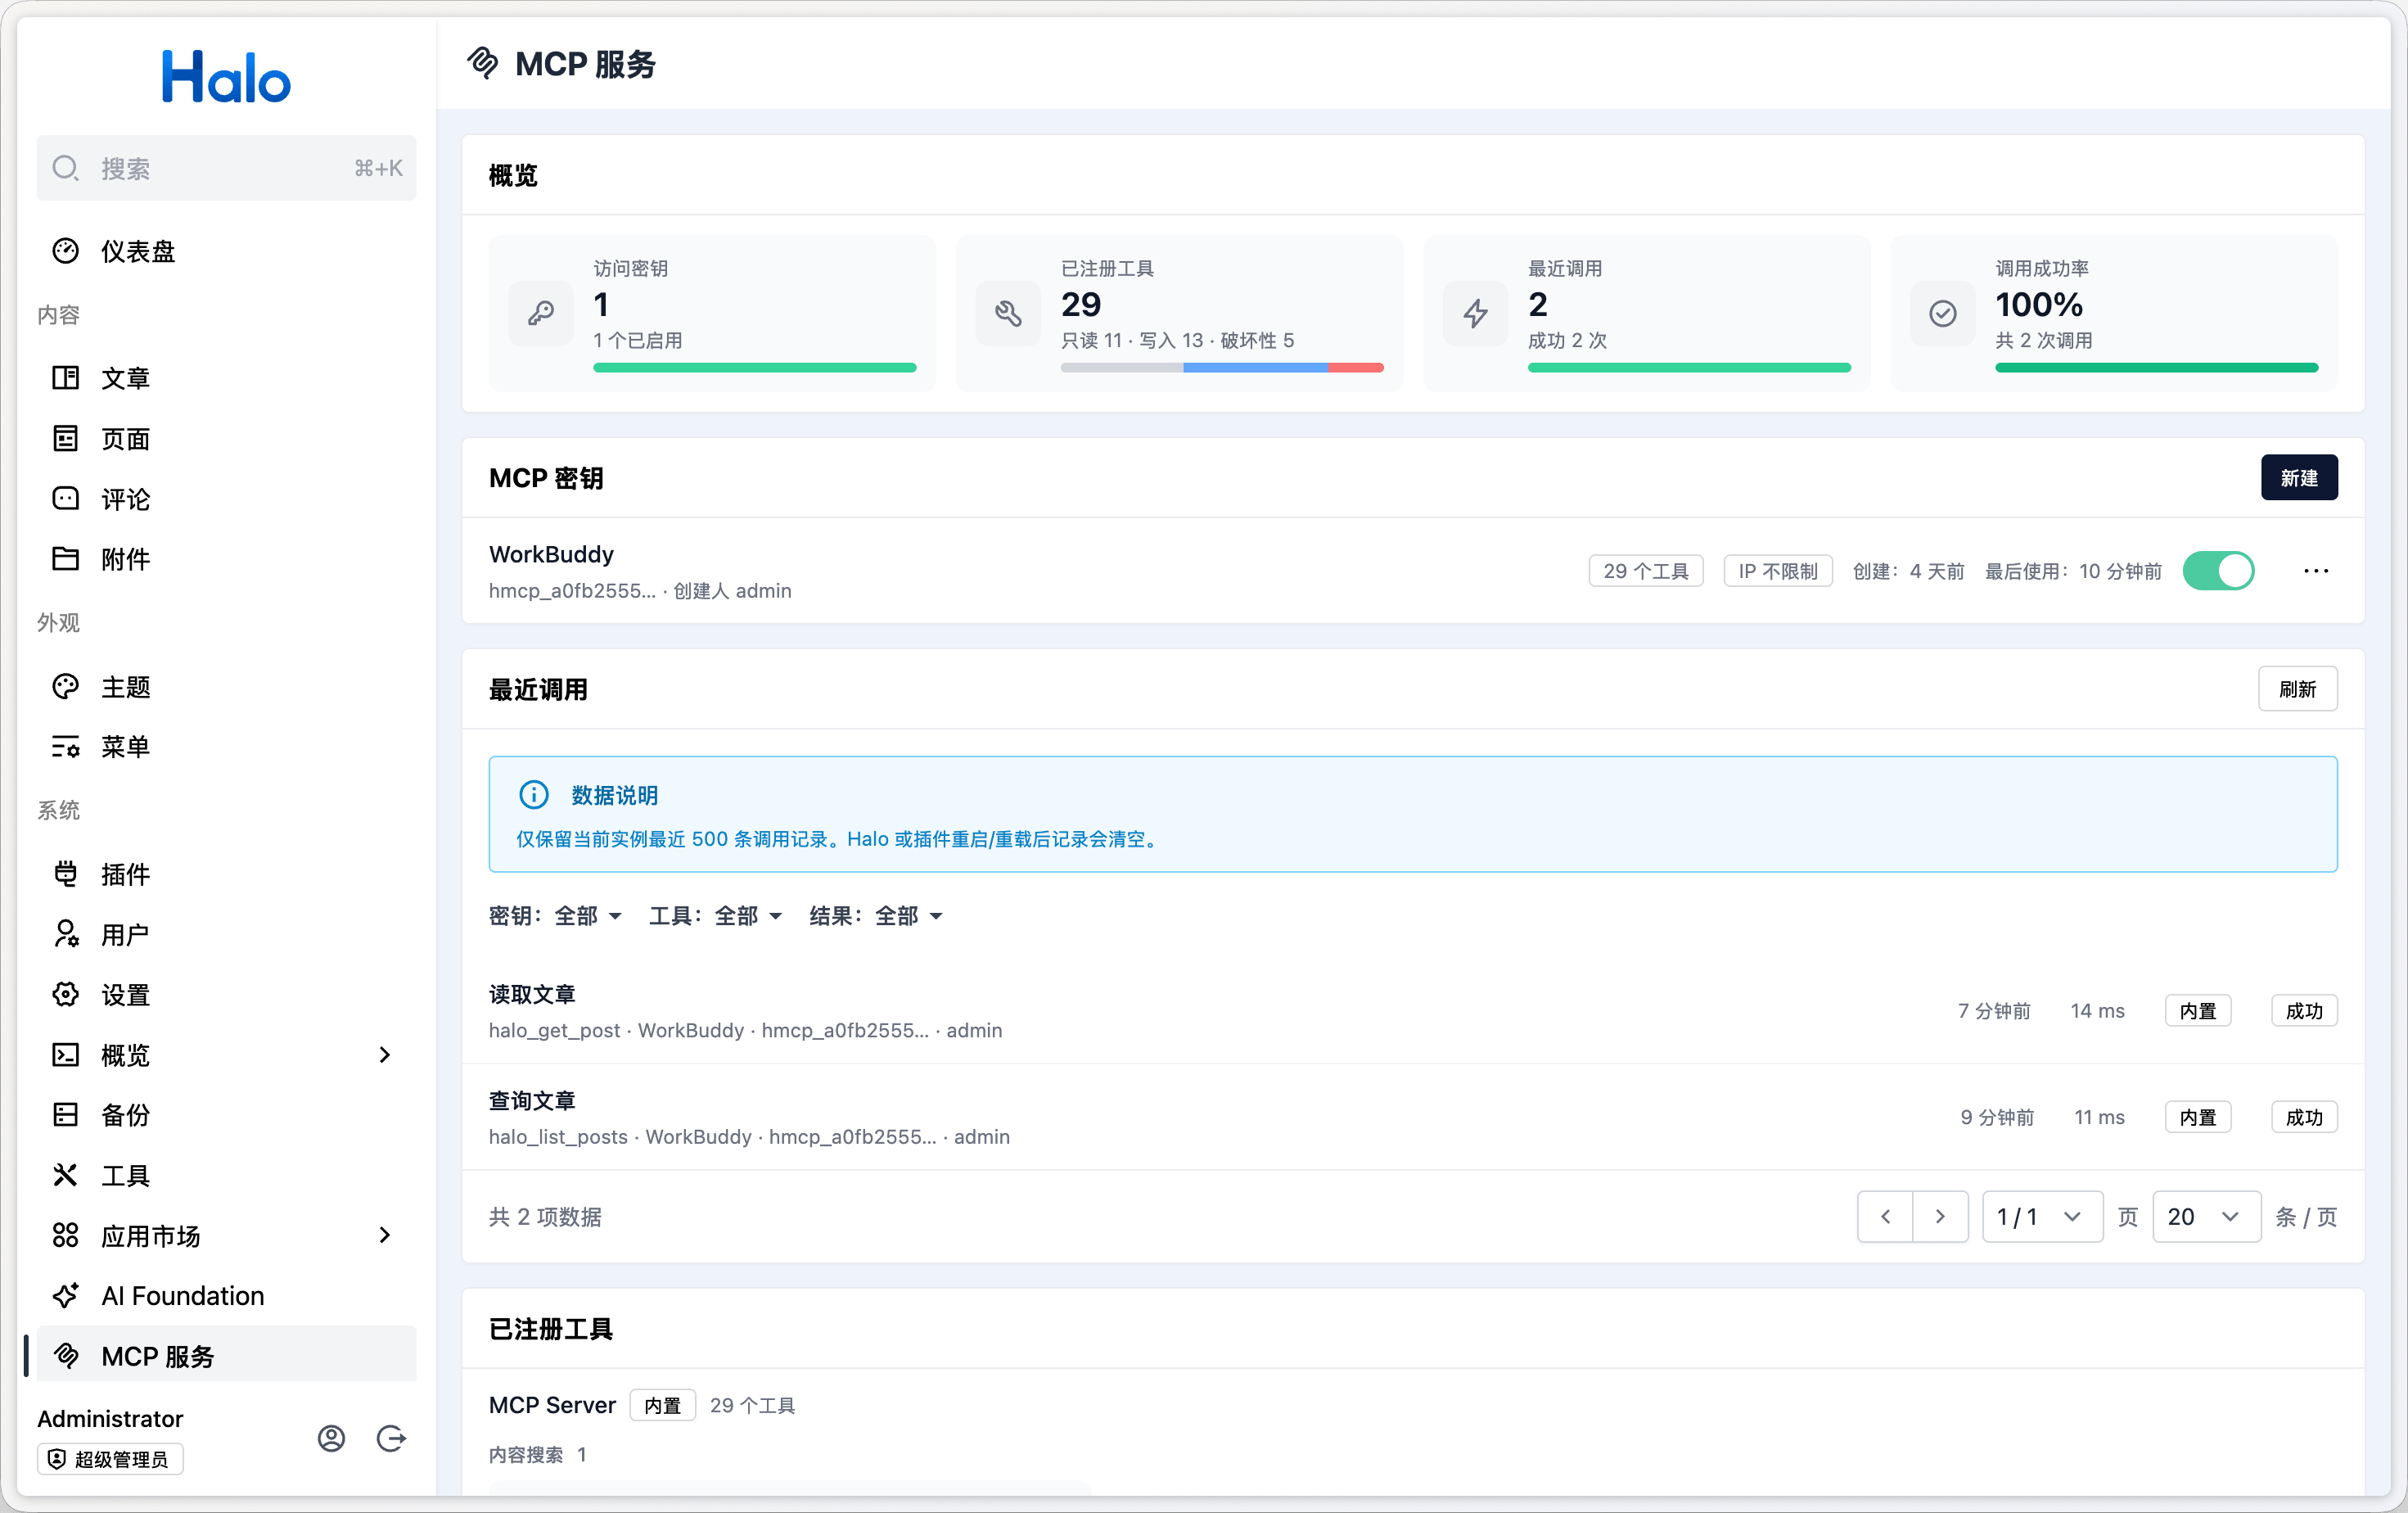Click the 共 2 项数据 total count
Viewport: 2408px width, 1513px height.
(x=545, y=1216)
